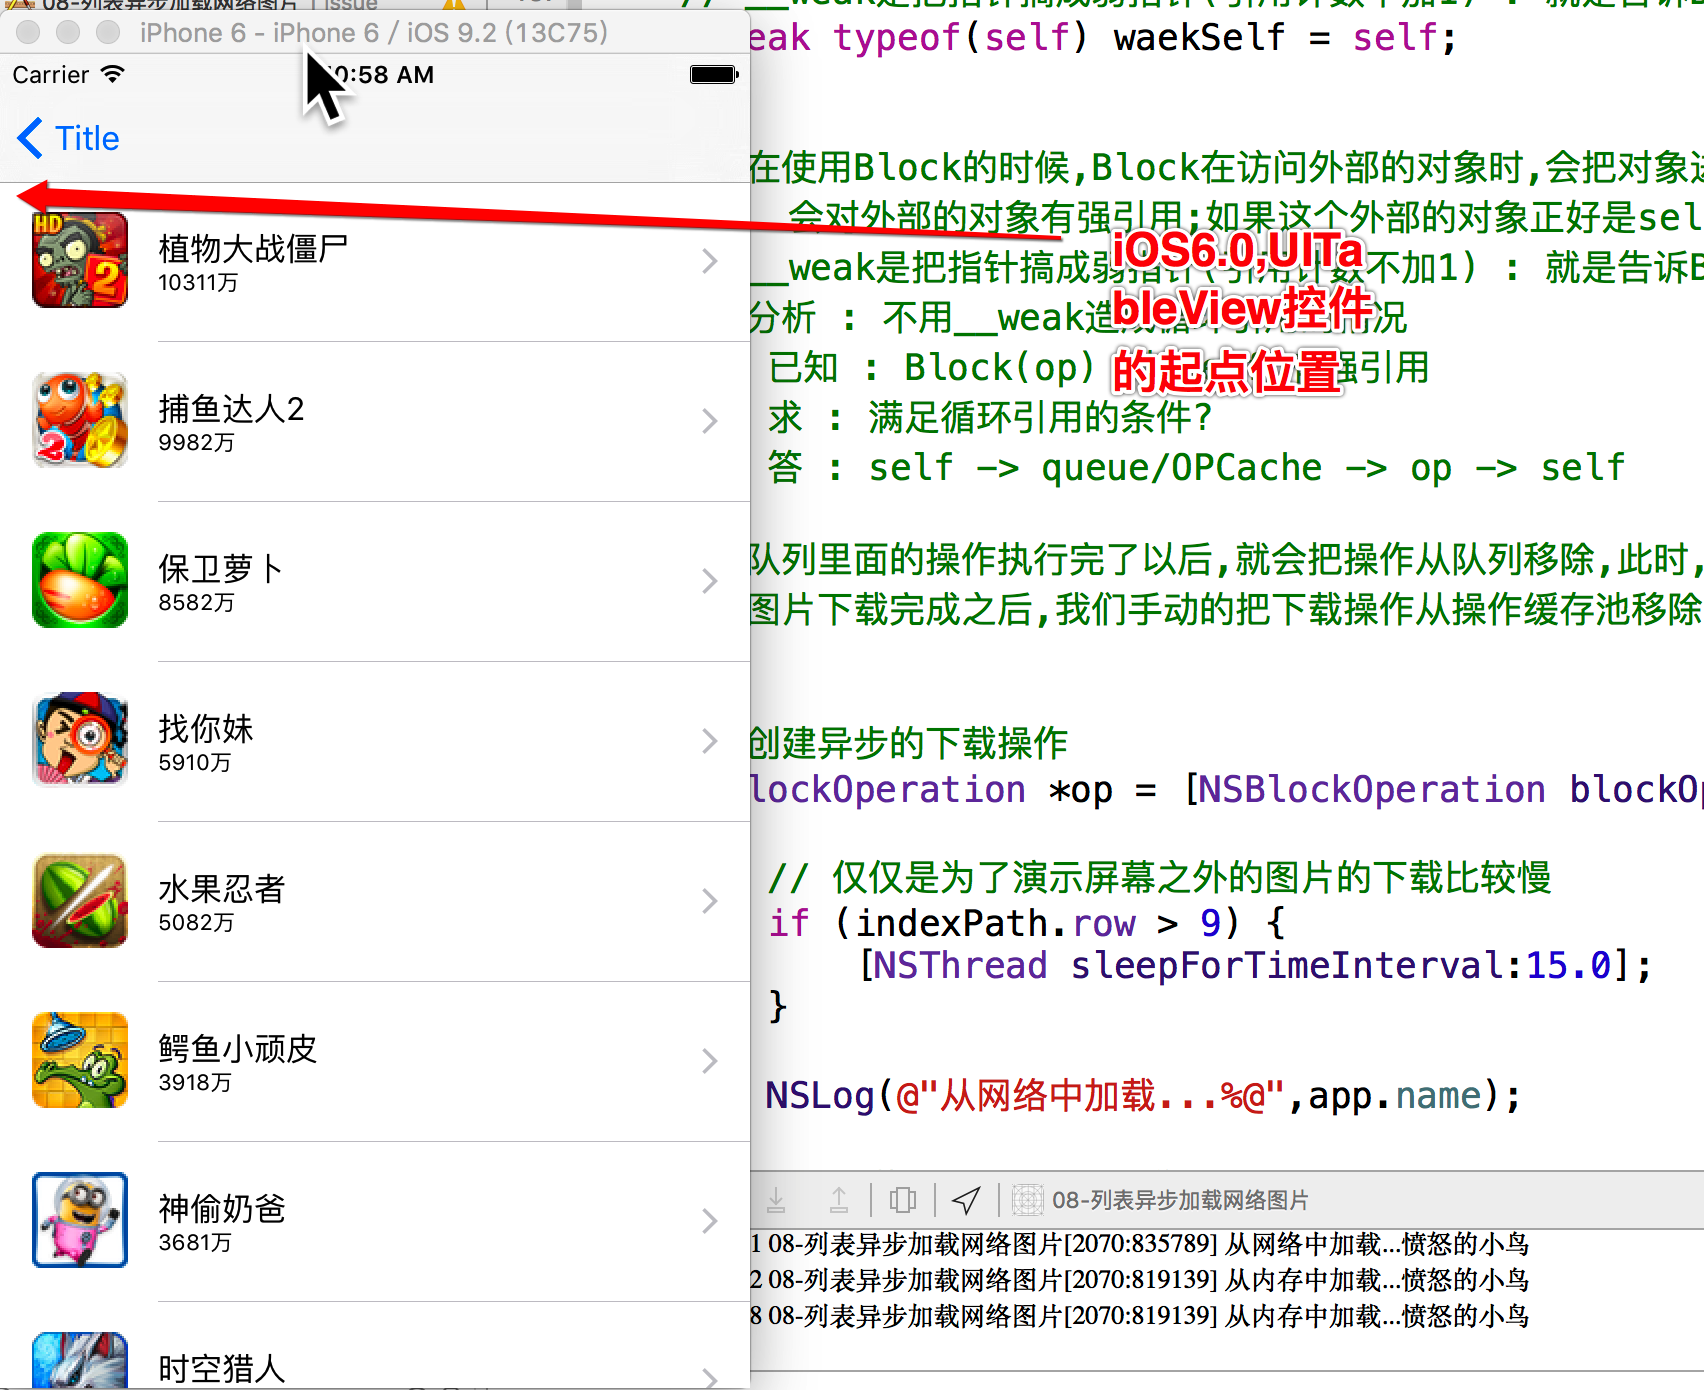
Task: Open the Simulate Location arrow
Action: pyautogui.click(x=966, y=1199)
